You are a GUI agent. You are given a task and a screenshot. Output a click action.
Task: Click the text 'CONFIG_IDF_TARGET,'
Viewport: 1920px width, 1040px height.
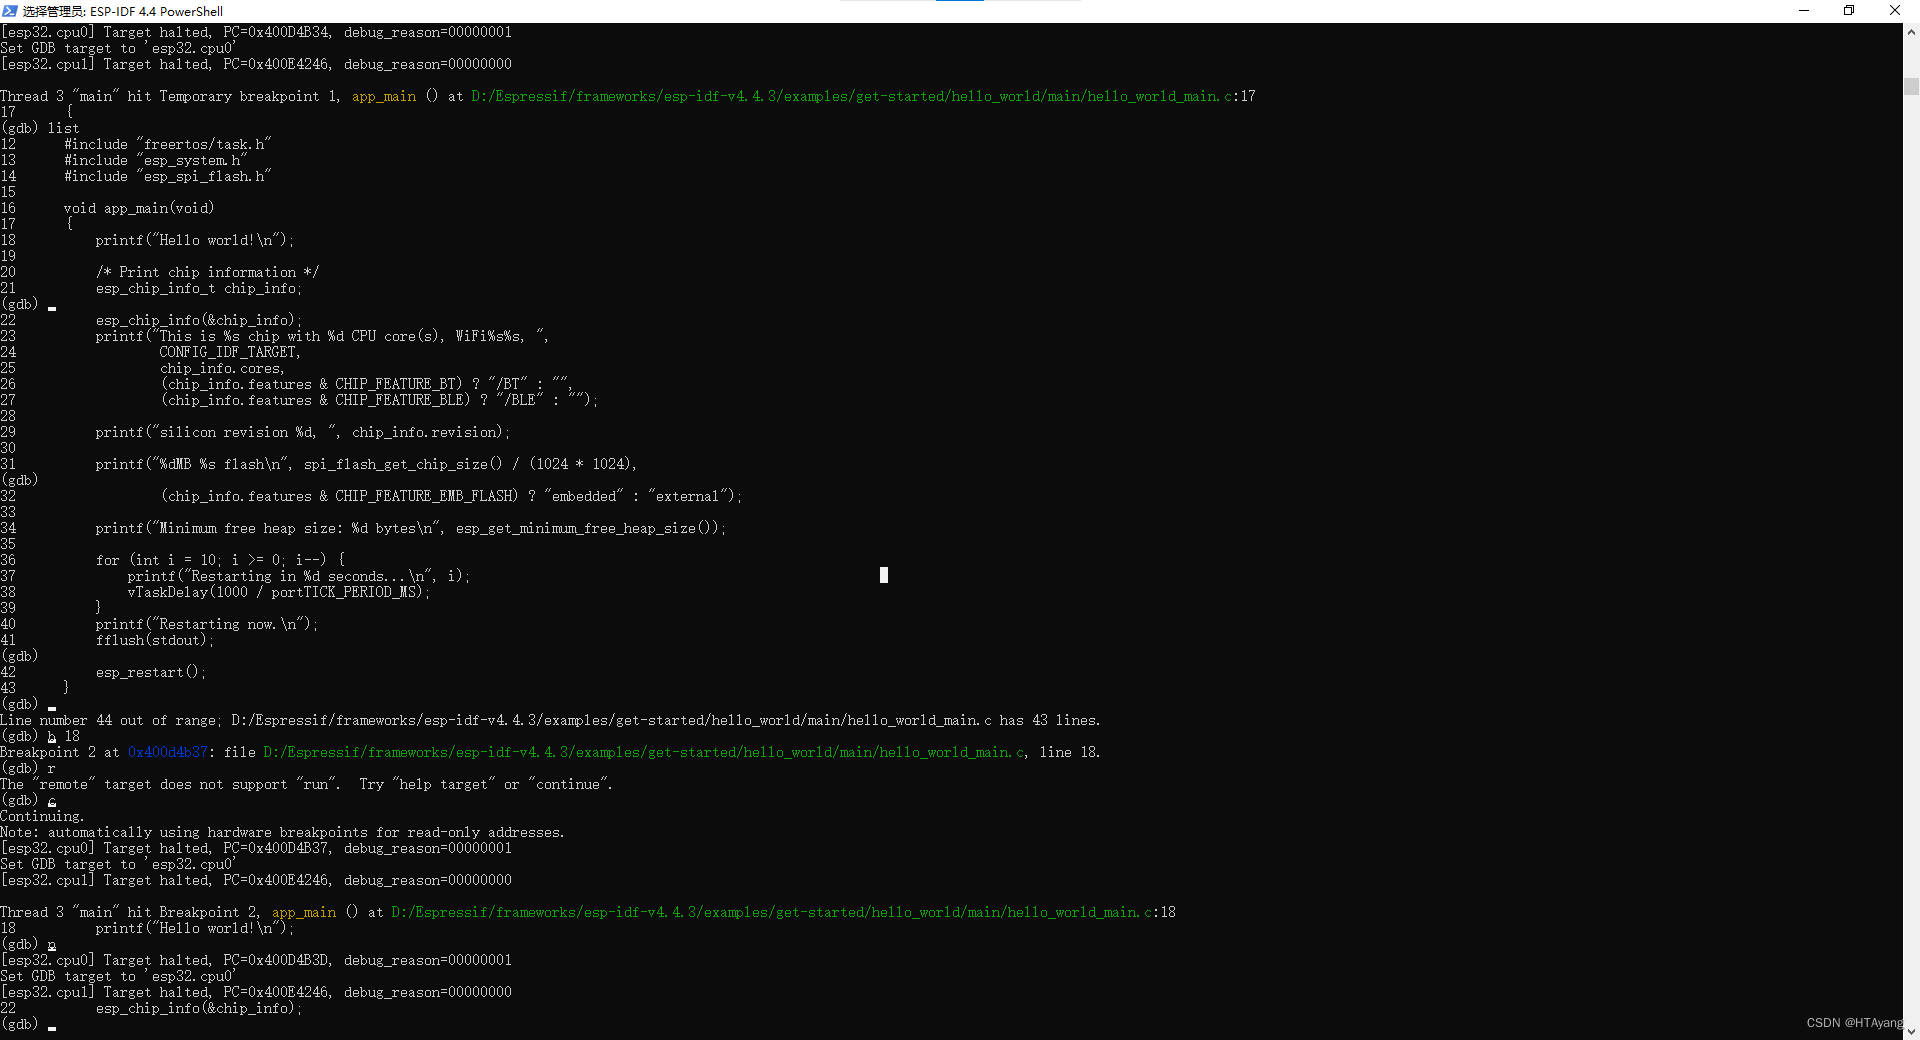[x=230, y=352]
